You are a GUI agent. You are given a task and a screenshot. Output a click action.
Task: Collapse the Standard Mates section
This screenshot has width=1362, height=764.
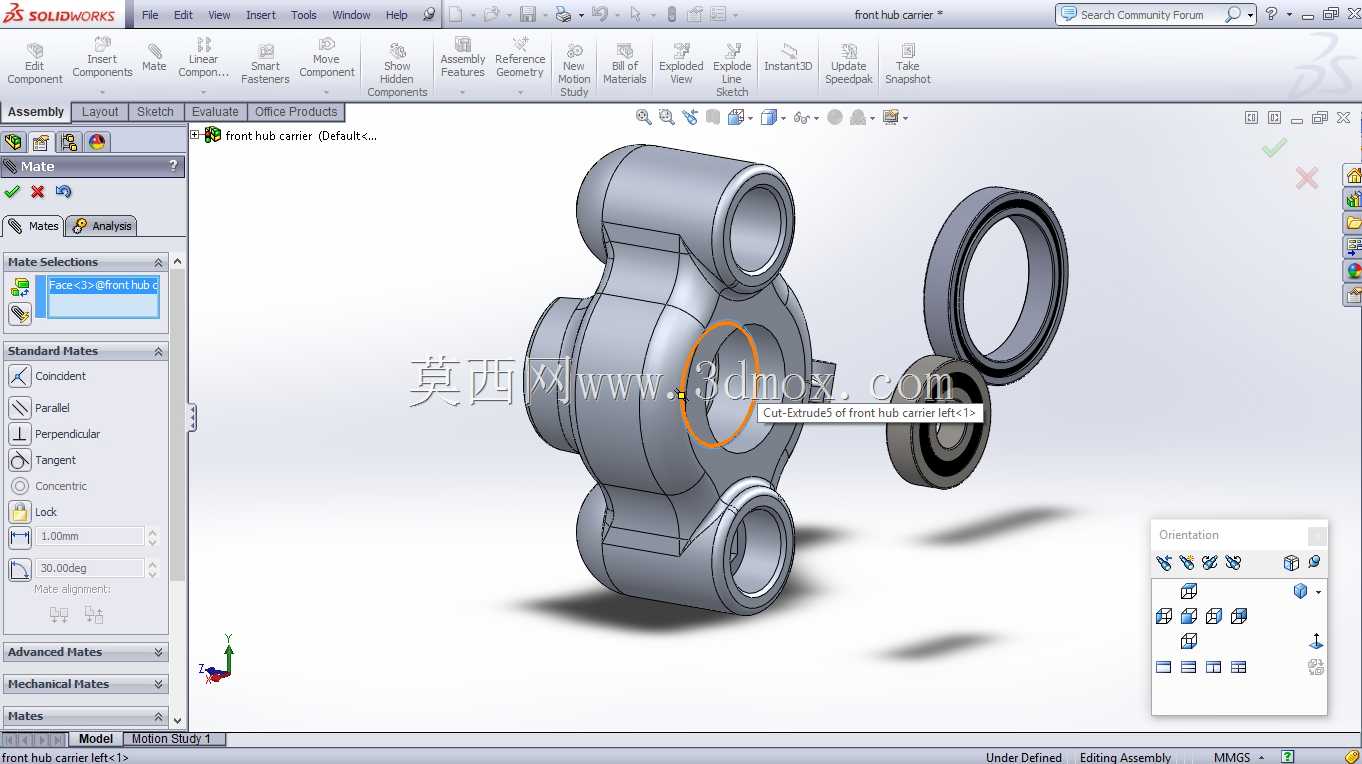(x=158, y=351)
